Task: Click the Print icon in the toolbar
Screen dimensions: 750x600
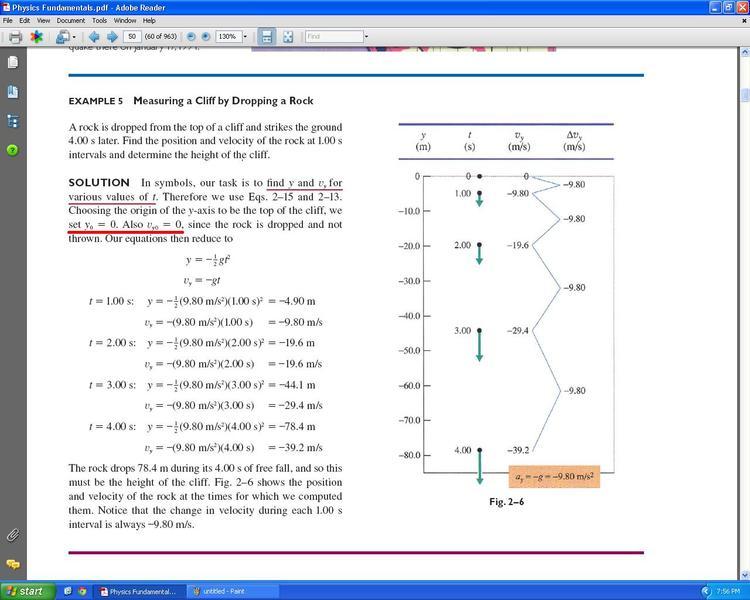Action: tap(15, 37)
